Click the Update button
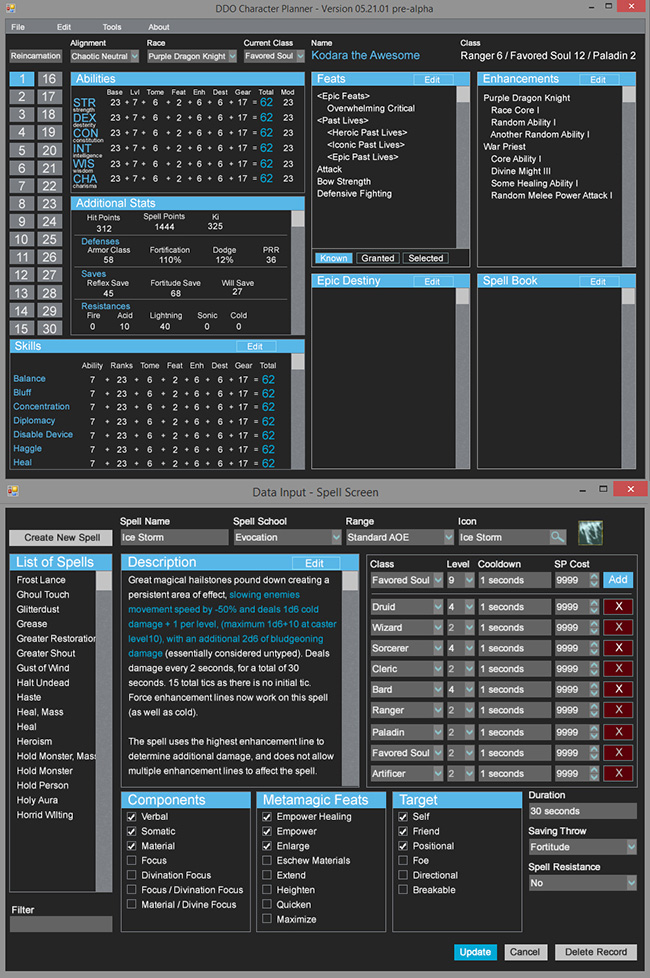Screen dimensions: 650x978 475,952
